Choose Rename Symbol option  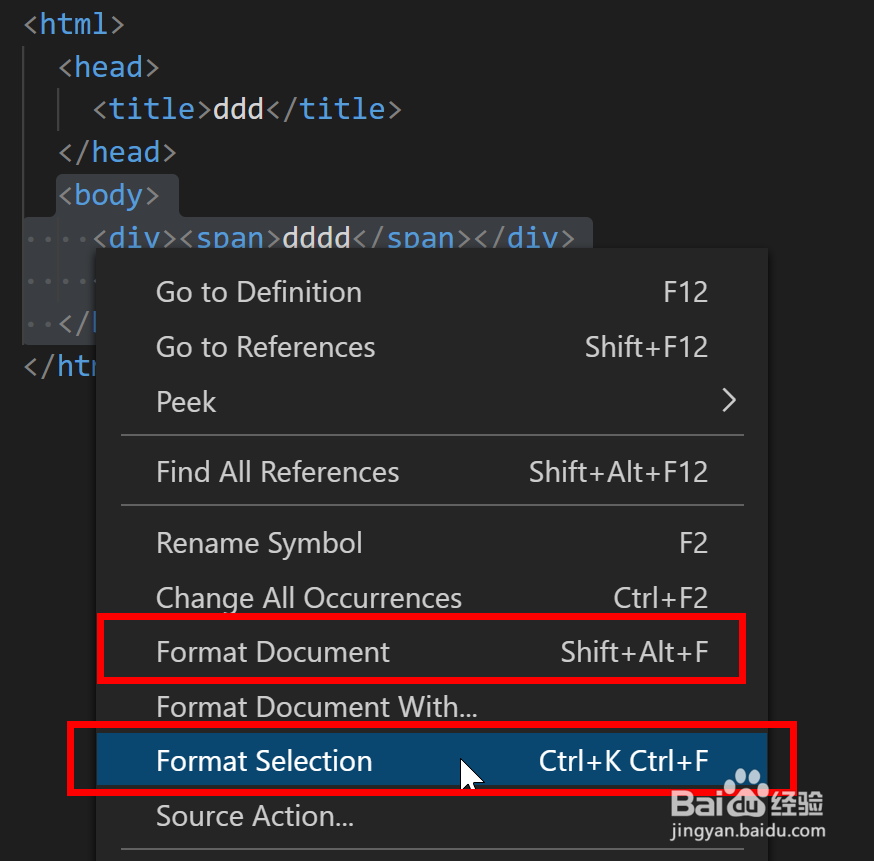click(x=432, y=542)
